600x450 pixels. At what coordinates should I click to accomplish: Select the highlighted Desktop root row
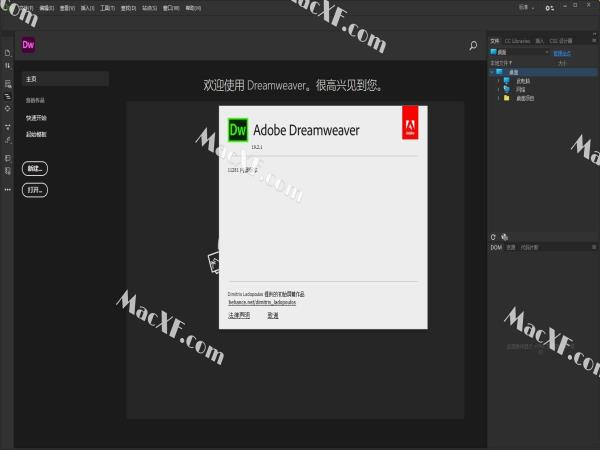coord(543,72)
